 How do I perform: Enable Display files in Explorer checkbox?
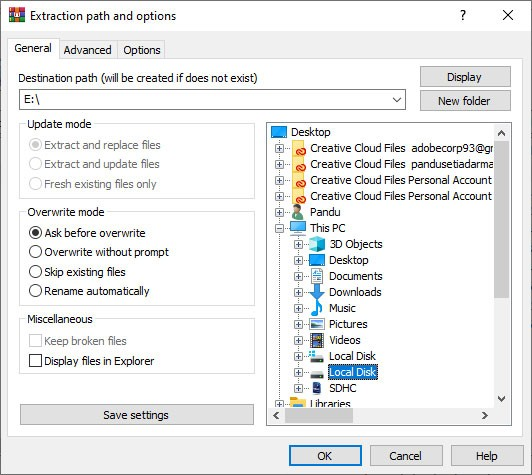pos(35,361)
